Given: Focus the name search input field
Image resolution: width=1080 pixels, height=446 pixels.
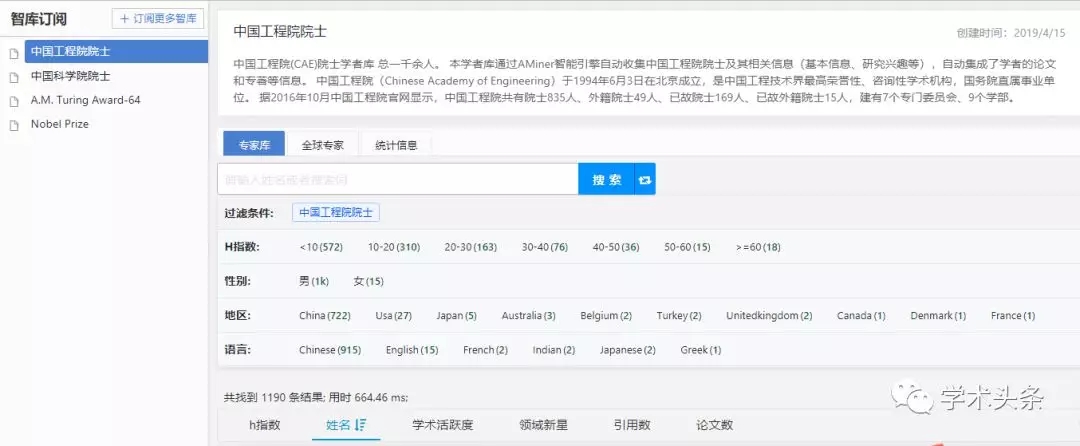Looking at the screenshot, I should [x=398, y=179].
